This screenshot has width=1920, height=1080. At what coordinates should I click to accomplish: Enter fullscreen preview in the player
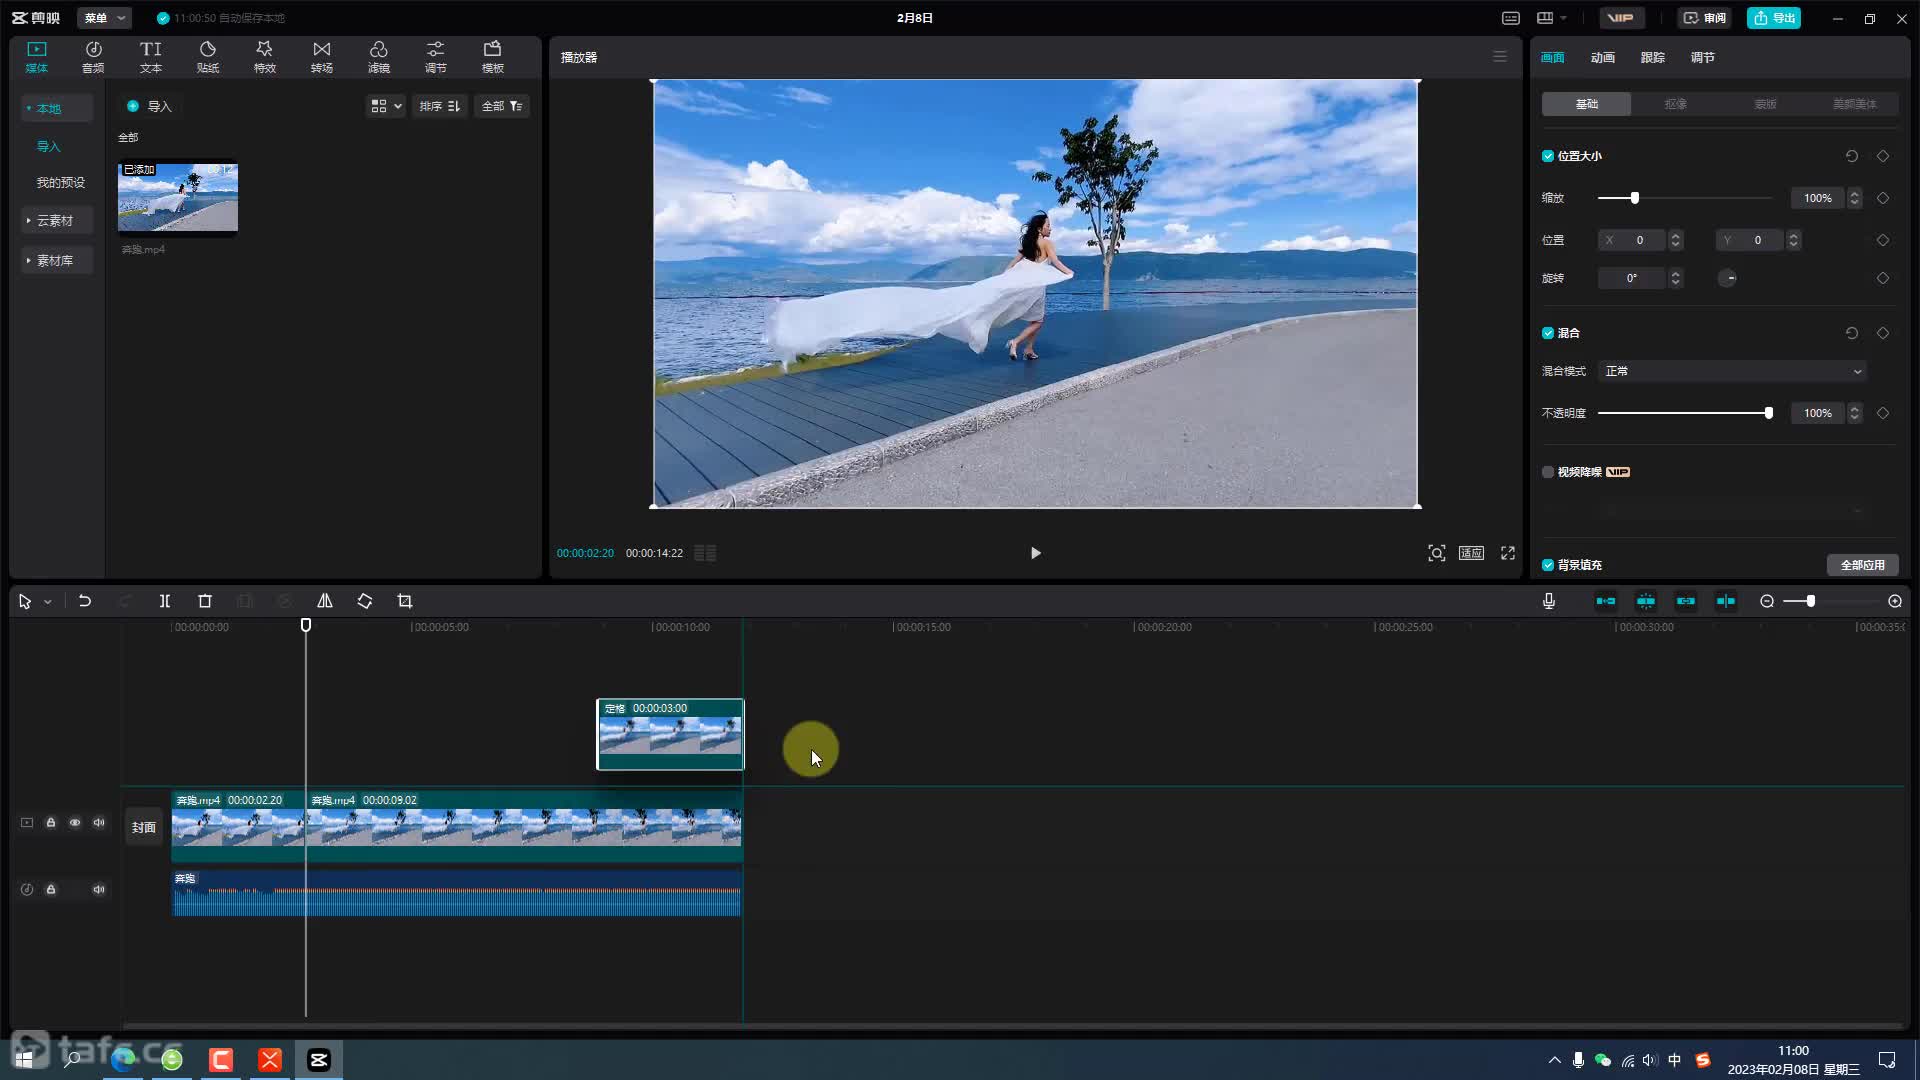1508,553
